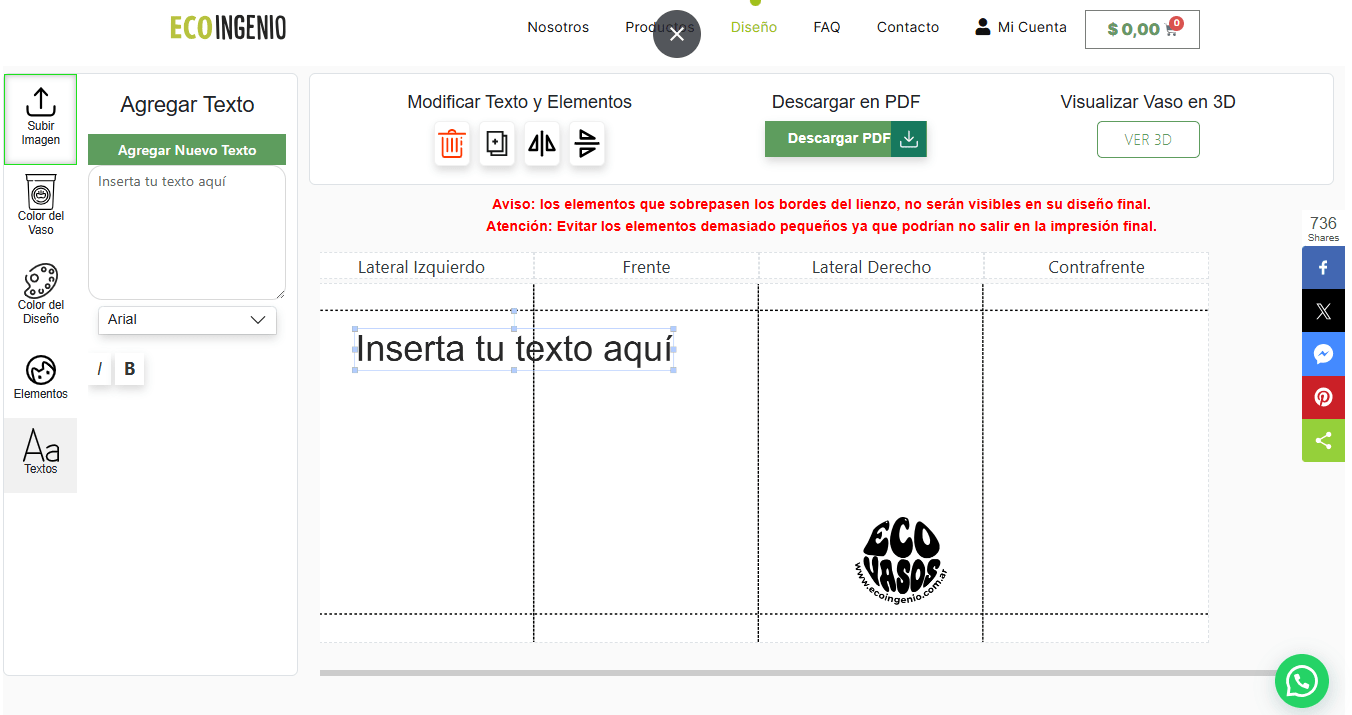Flip element vertically with the flip icon
The width and height of the screenshot is (1352, 715).
click(587, 144)
